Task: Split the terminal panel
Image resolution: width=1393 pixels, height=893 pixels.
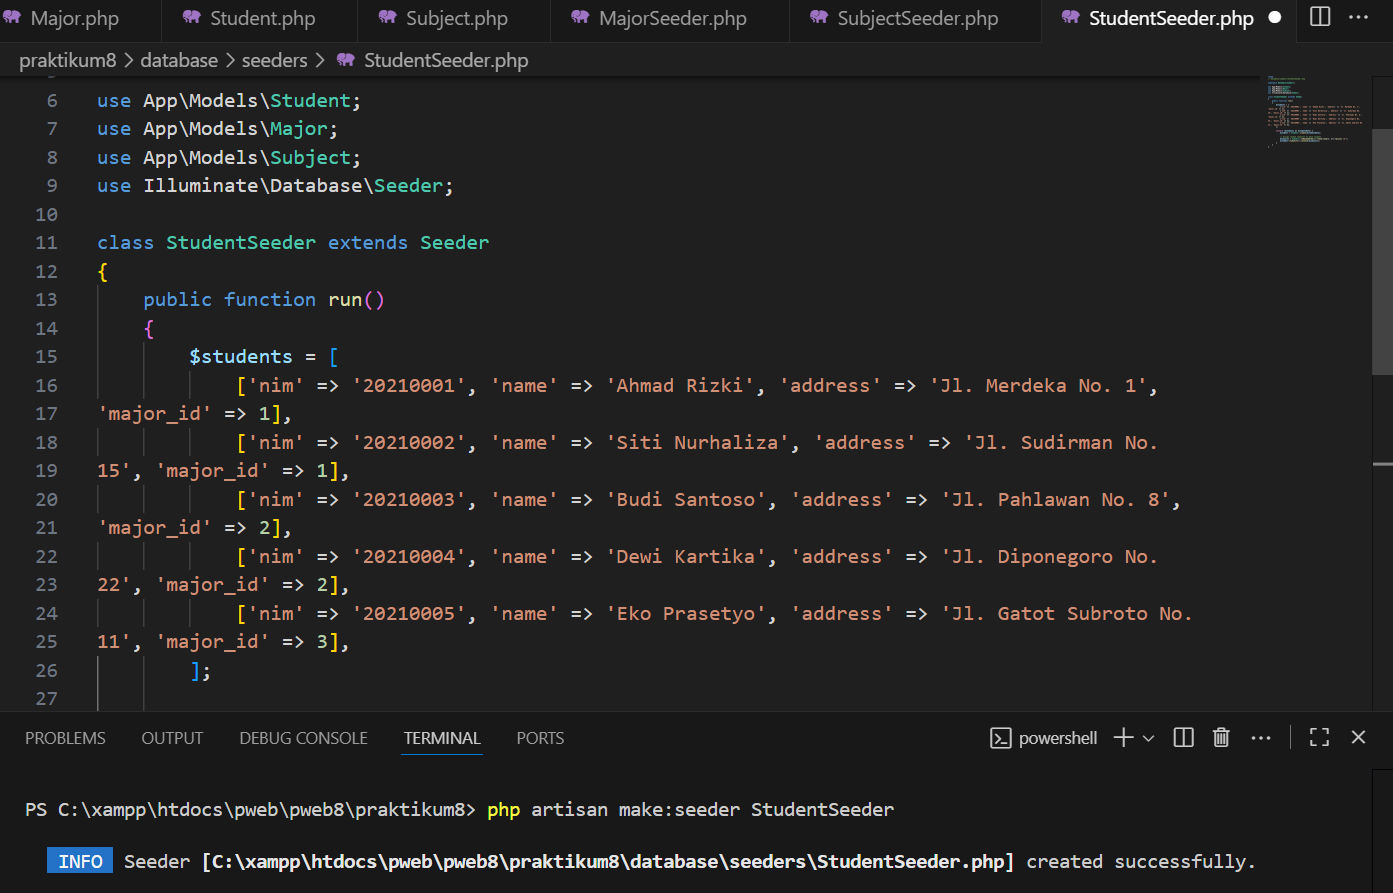Action: pos(1184,737)
